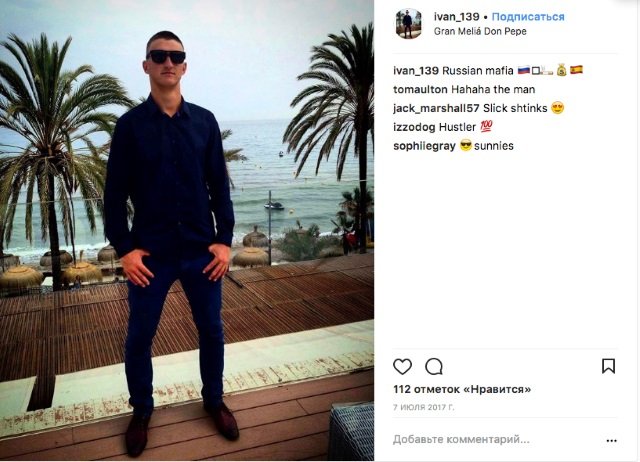
Task: Open the three-dot options menu
Action: tap(611, 440)
